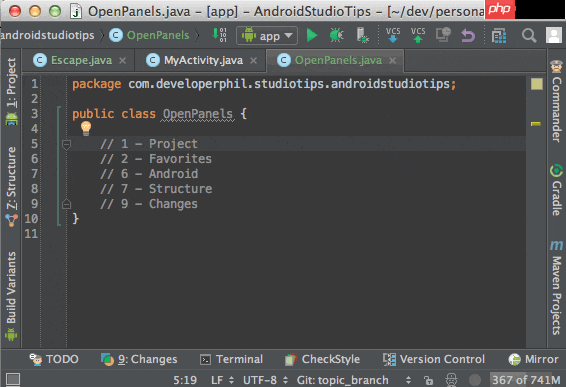Viewport: 566px width, 387px height.
Task: Click the 5:19 cursor position indicator
Action: 185,380
